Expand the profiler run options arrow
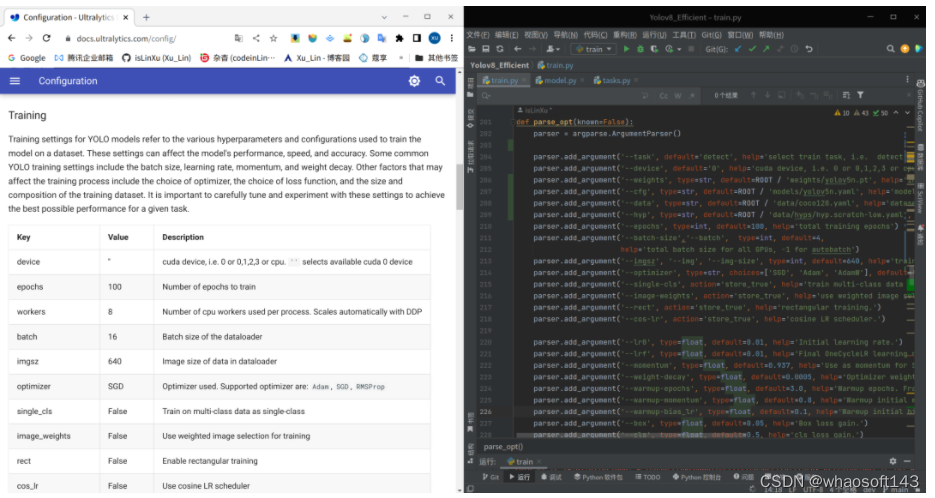The width and height of the screenshot is (935, 498). (x=679, y=50)
